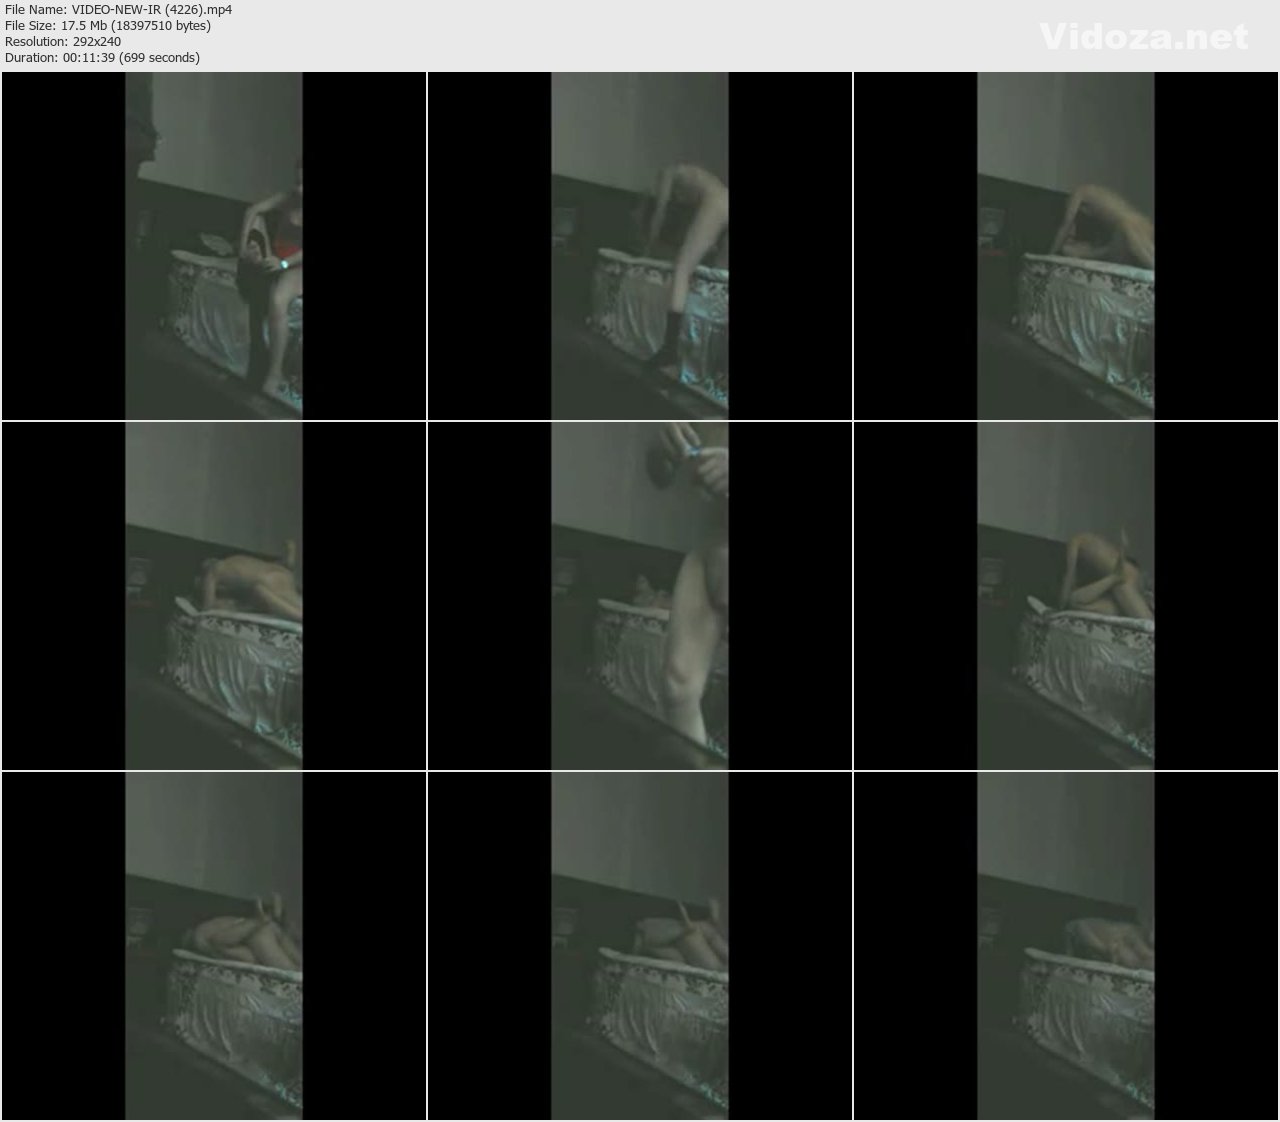Open the first frame thumbnail of the sheet

pos(214,245)
